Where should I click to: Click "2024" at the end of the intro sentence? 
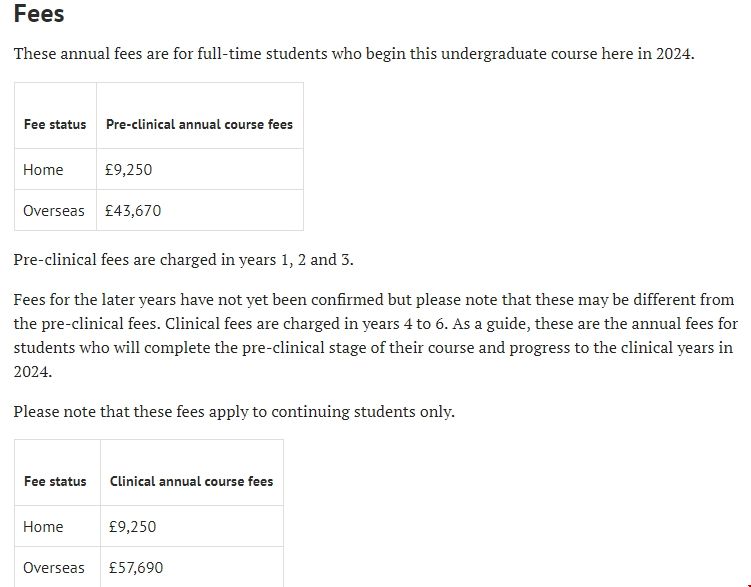tap(673, 53)
